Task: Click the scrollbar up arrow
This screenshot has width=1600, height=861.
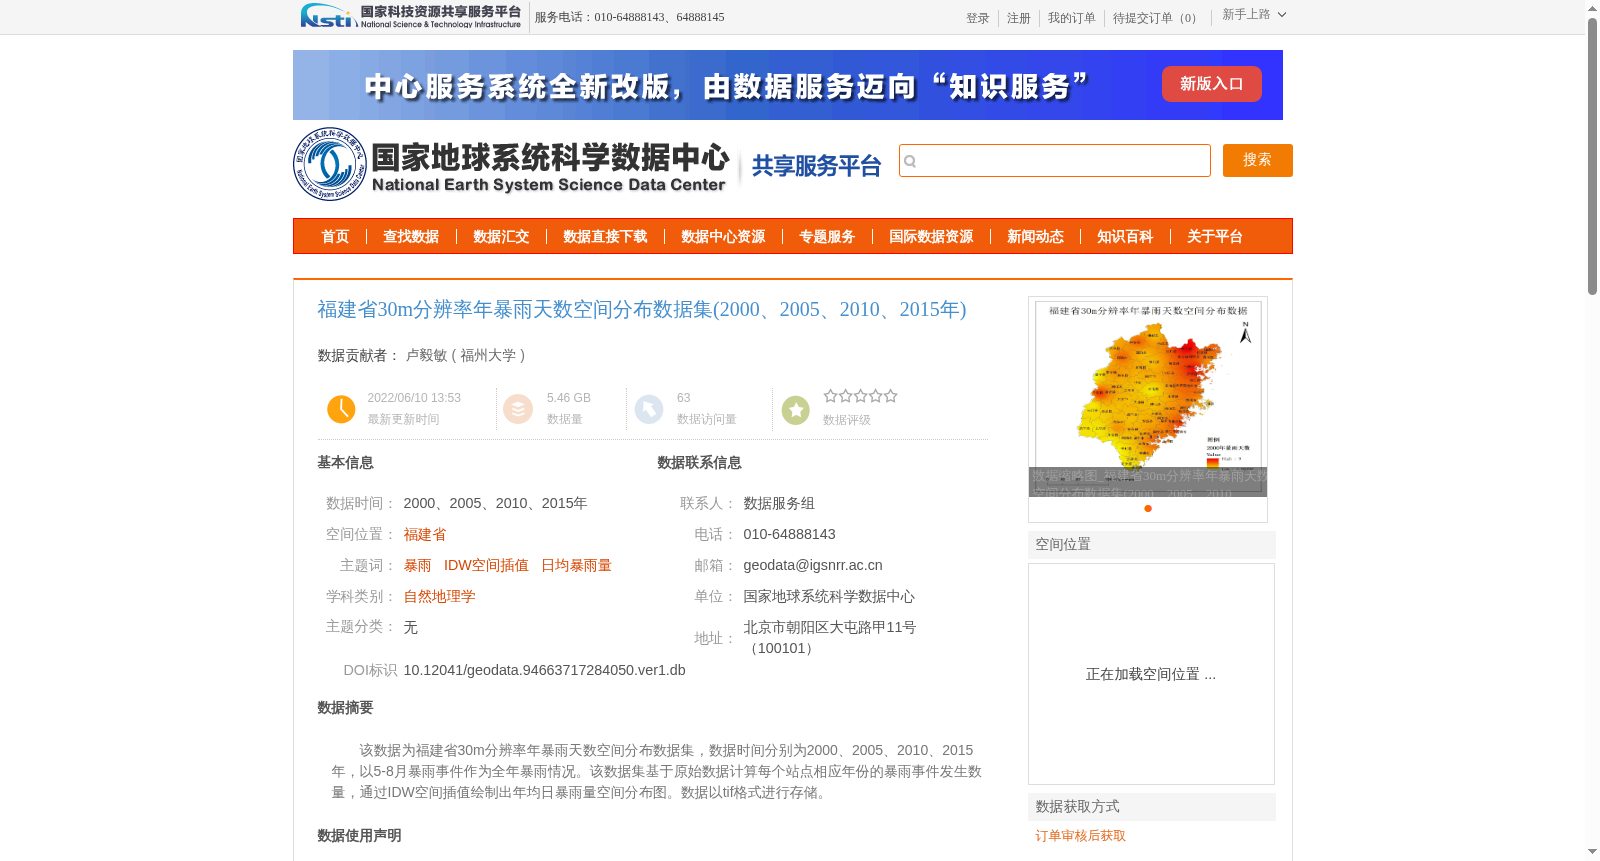Action: [1592, 8]
